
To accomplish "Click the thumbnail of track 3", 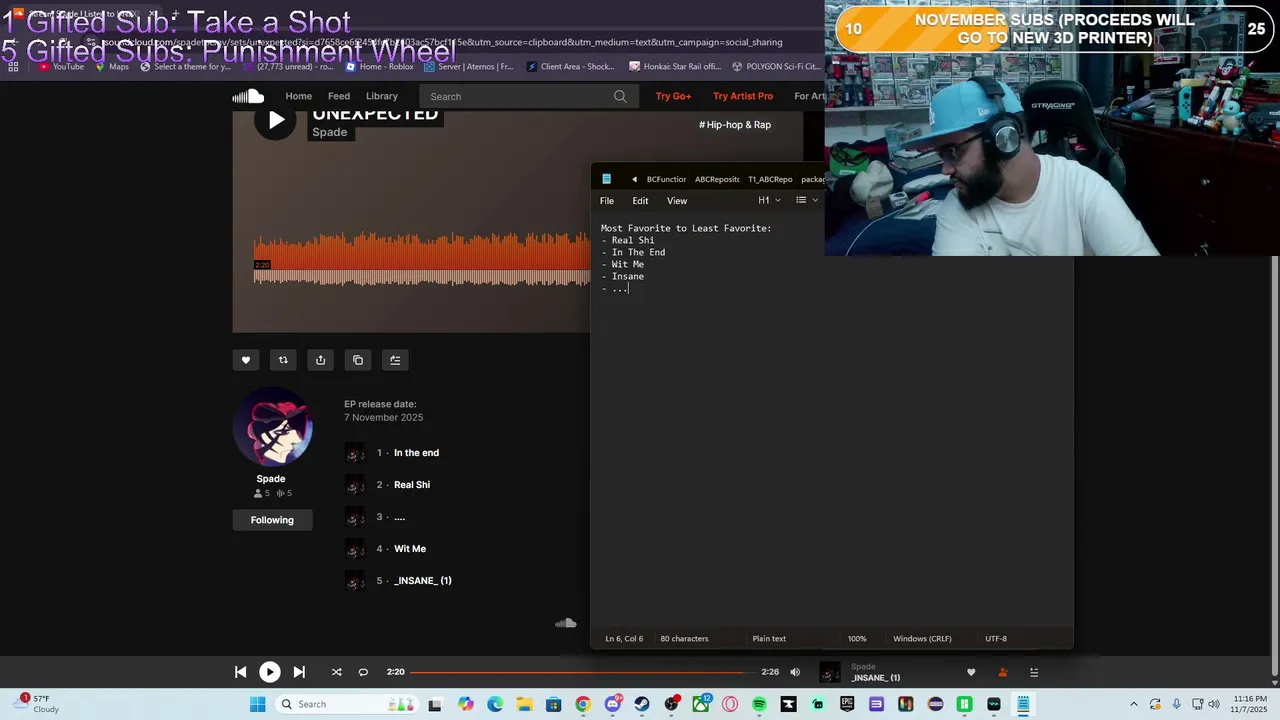I will [x=354, y=517].
